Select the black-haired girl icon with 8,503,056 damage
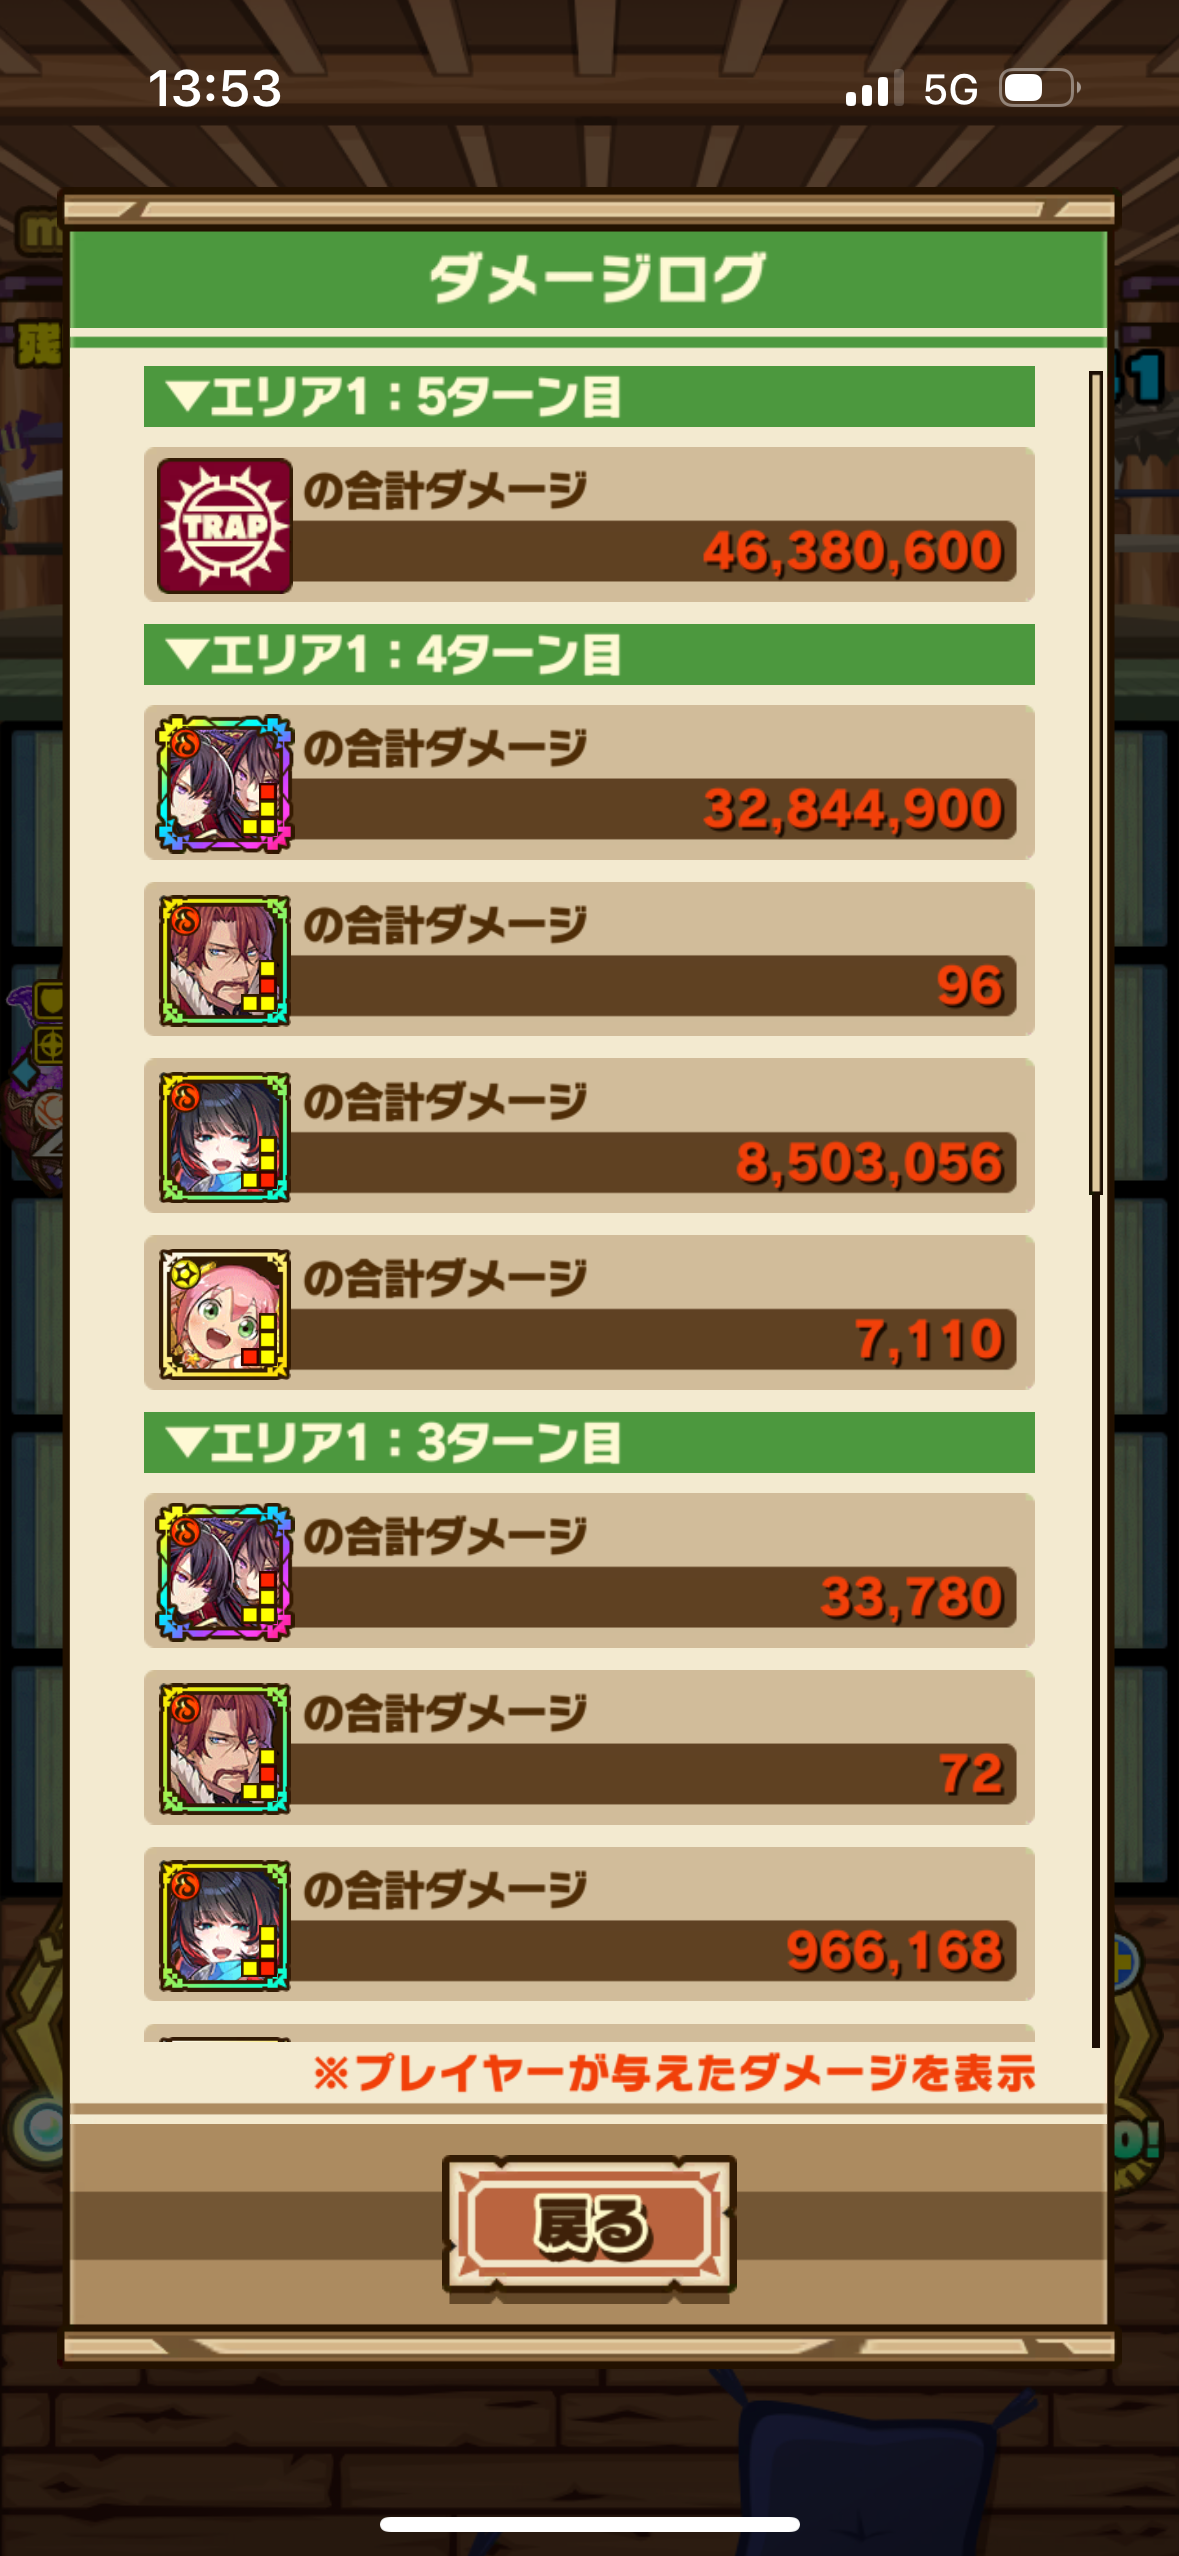The image size is (1179, 2556). 225,1137
